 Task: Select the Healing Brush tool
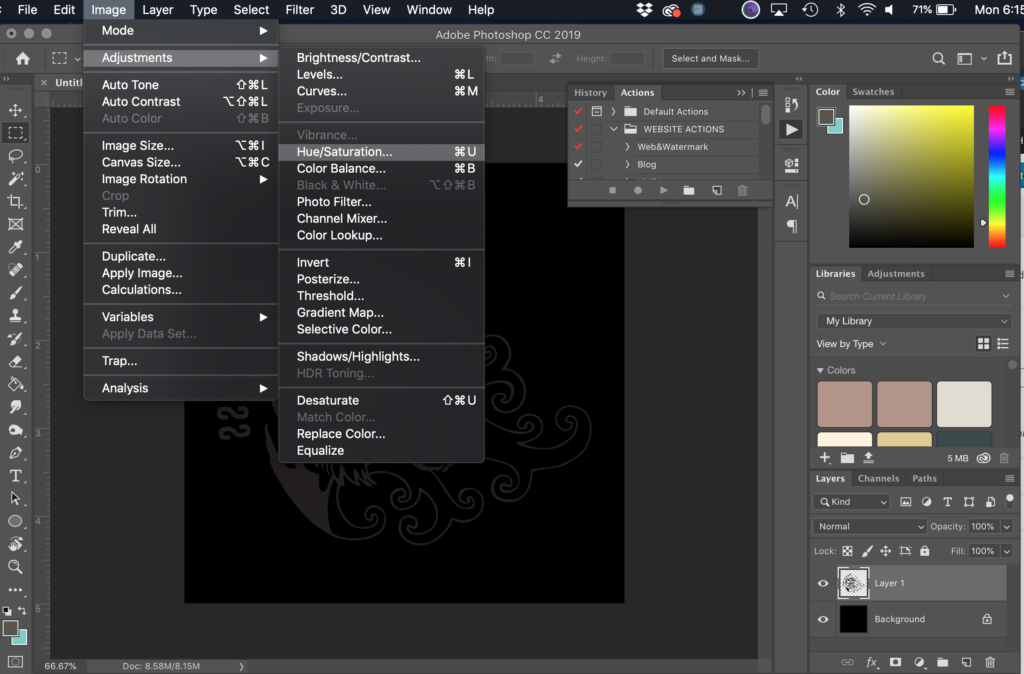click(16, 270)
